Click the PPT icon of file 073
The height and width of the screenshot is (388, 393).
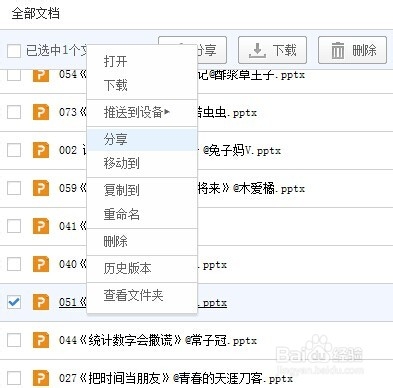[41, 112]
